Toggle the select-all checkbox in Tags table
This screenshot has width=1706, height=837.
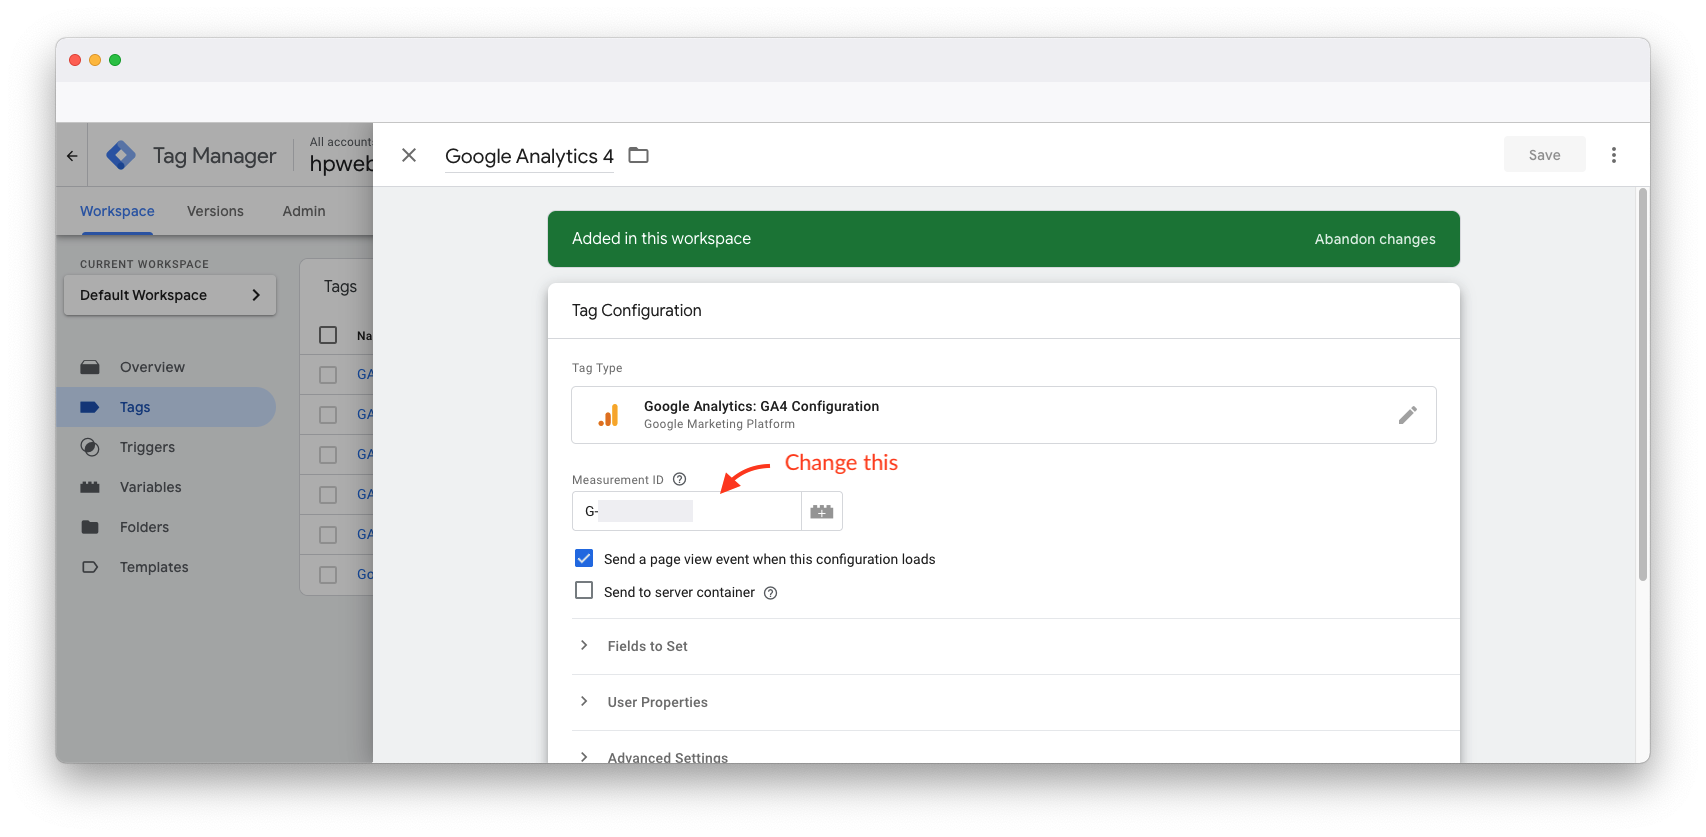(328, 335)
